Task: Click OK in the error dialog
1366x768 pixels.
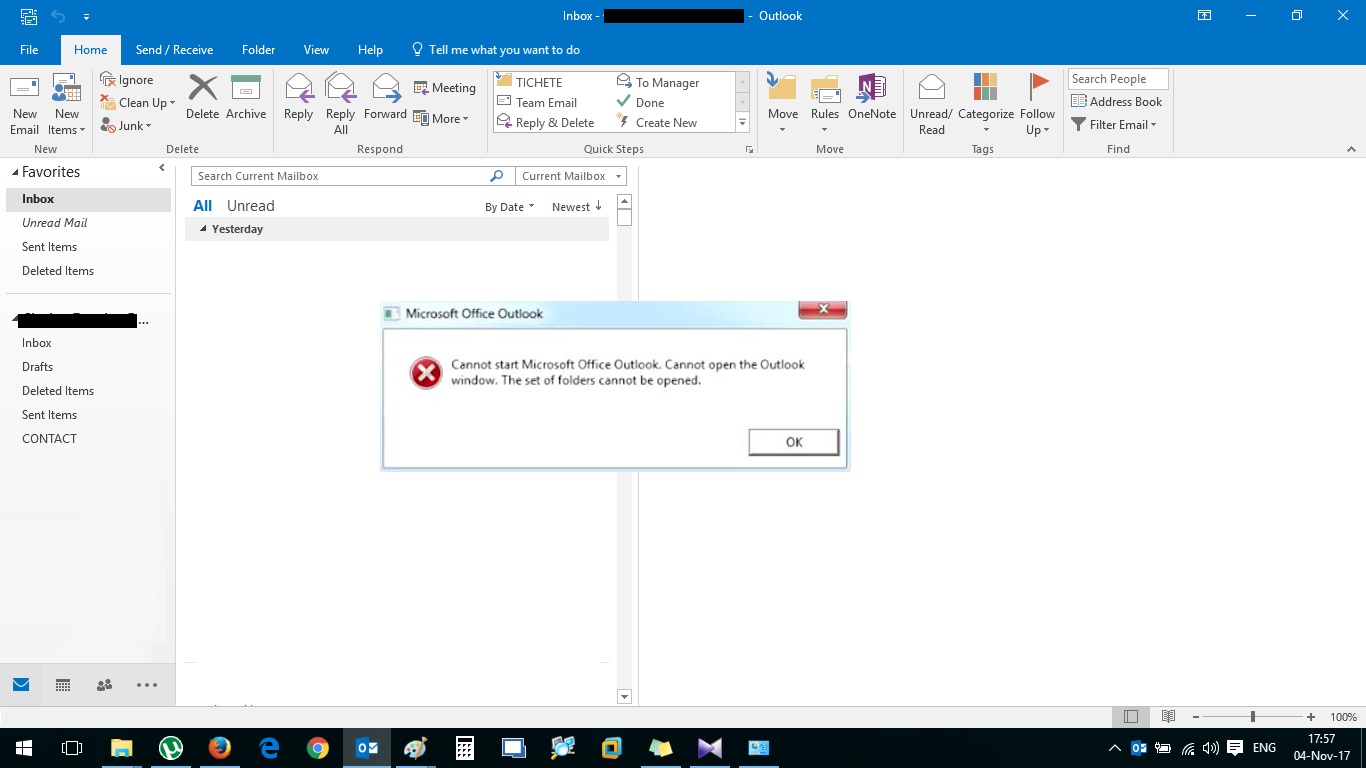Action: click(x=794, y=442)
